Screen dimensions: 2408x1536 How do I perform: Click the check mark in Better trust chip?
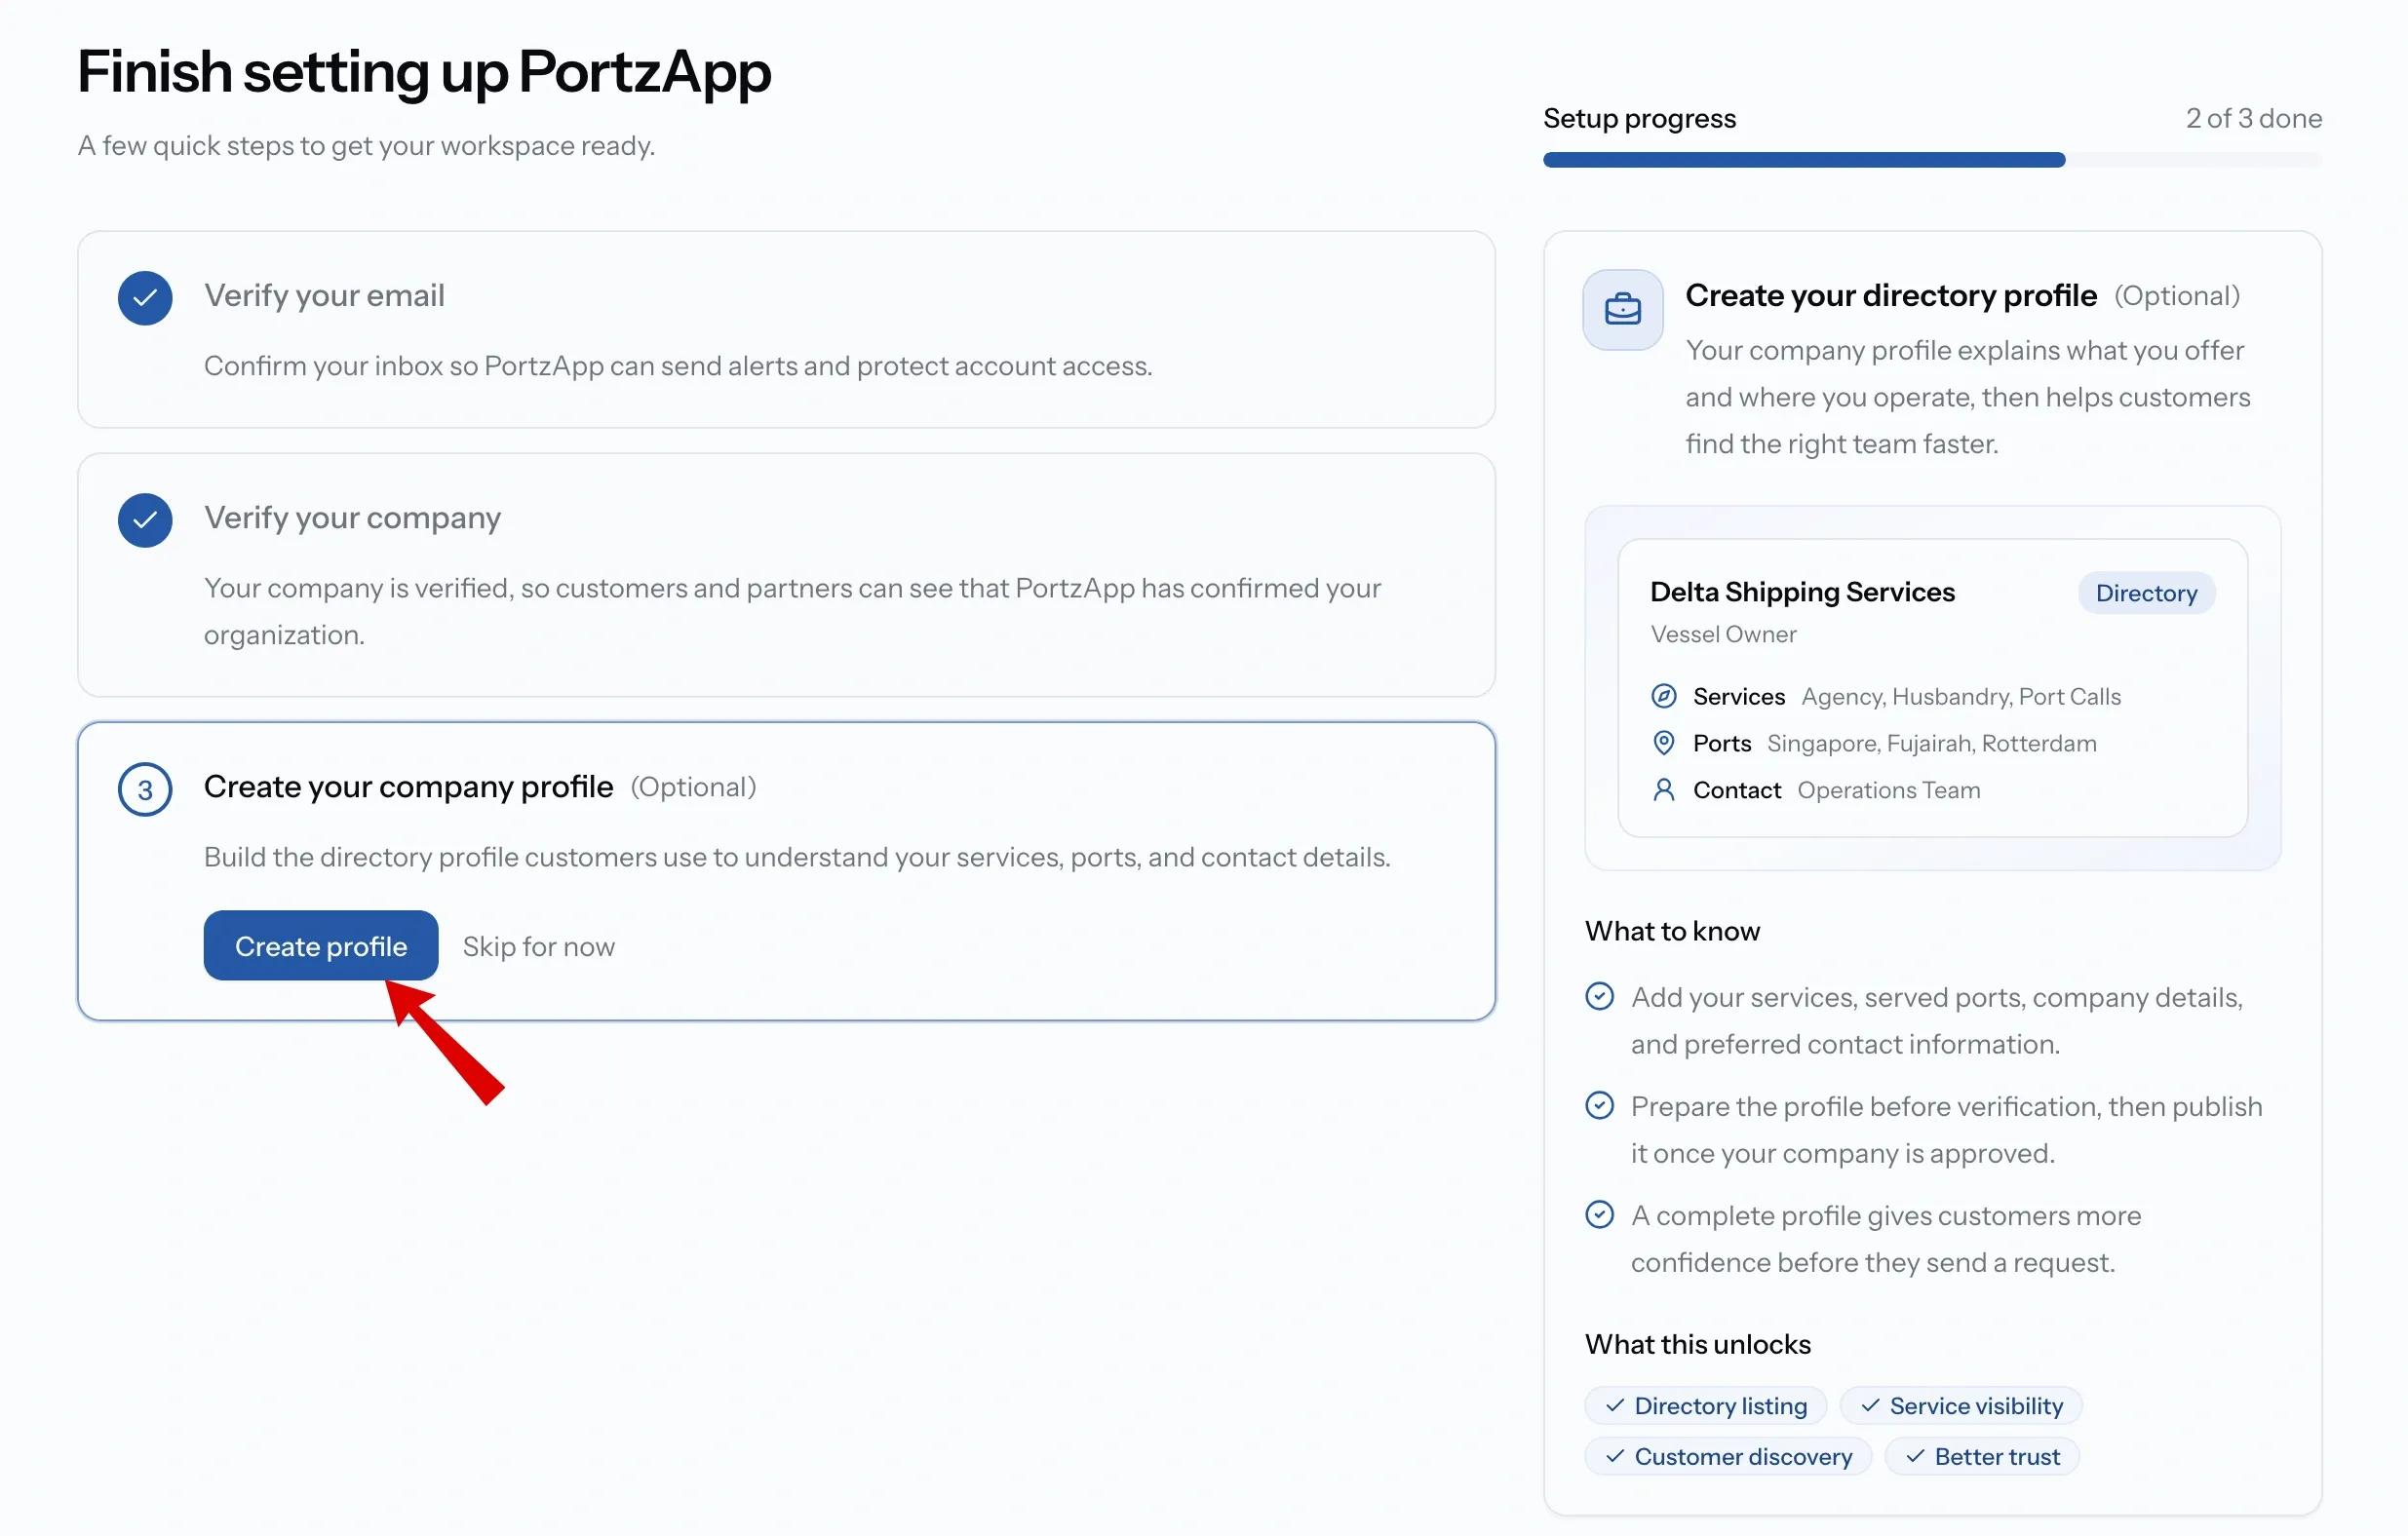tap(1914, 1456)
